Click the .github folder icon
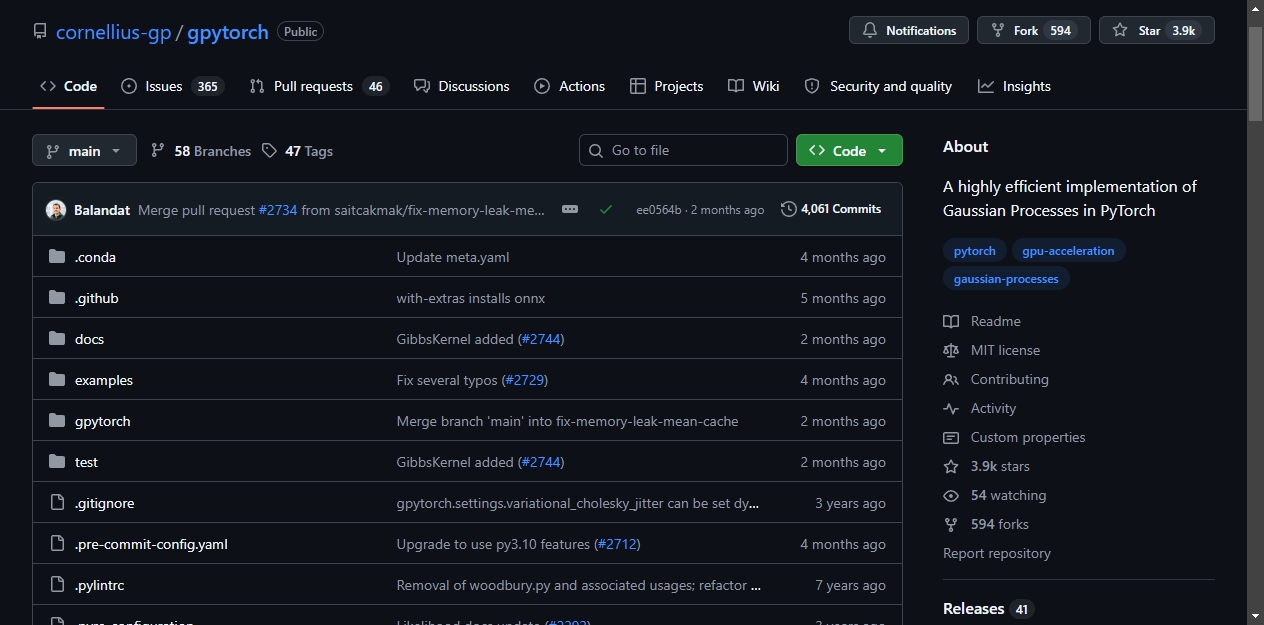The height and width of the screenshot is (625, 1264). 57,298
